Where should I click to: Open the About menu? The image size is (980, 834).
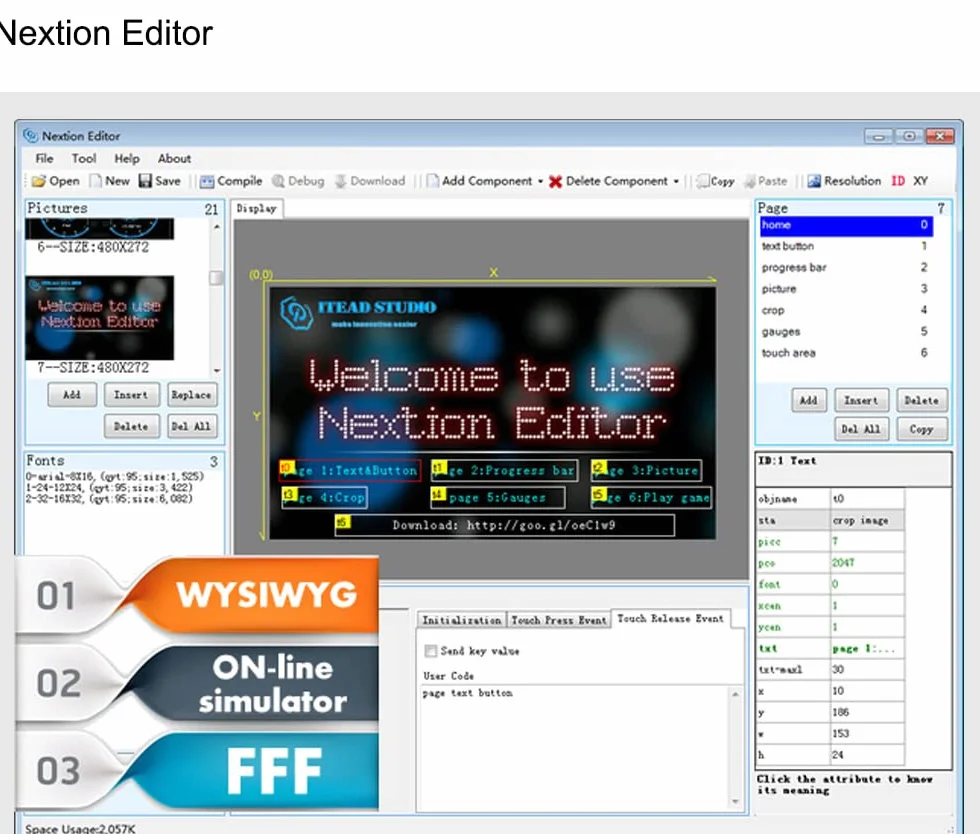[x=174, y=158]
